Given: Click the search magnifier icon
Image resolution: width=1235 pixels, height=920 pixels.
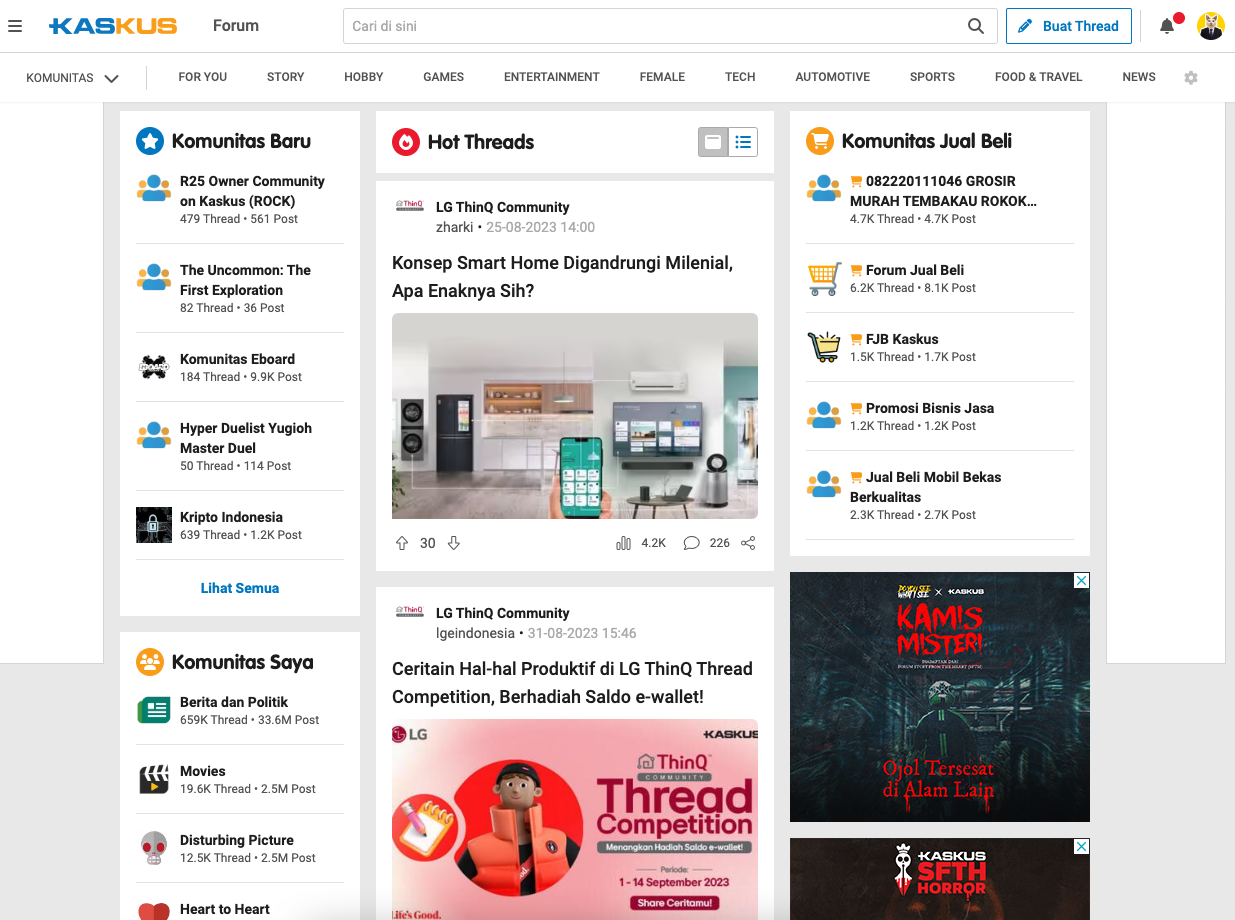Looking at the screenshot, I should pyautogui.click(x=976, y=26).
